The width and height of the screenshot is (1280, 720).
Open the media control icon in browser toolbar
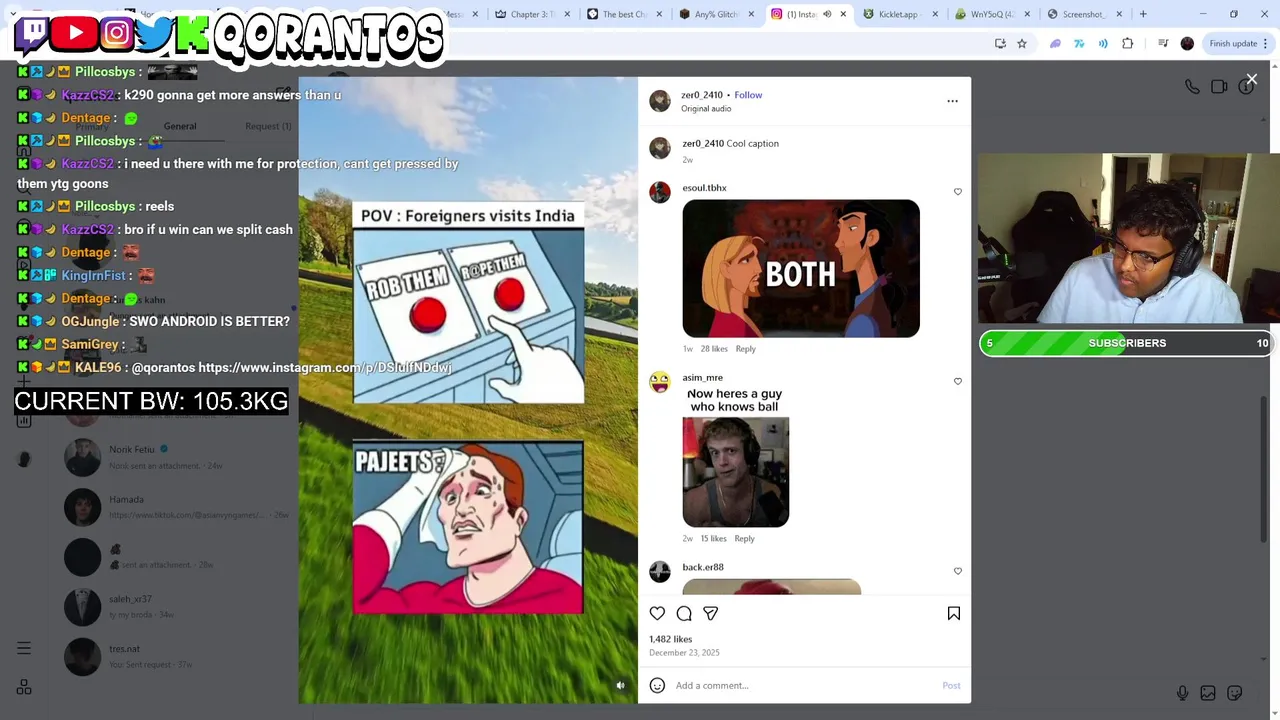click(1162, 43)
